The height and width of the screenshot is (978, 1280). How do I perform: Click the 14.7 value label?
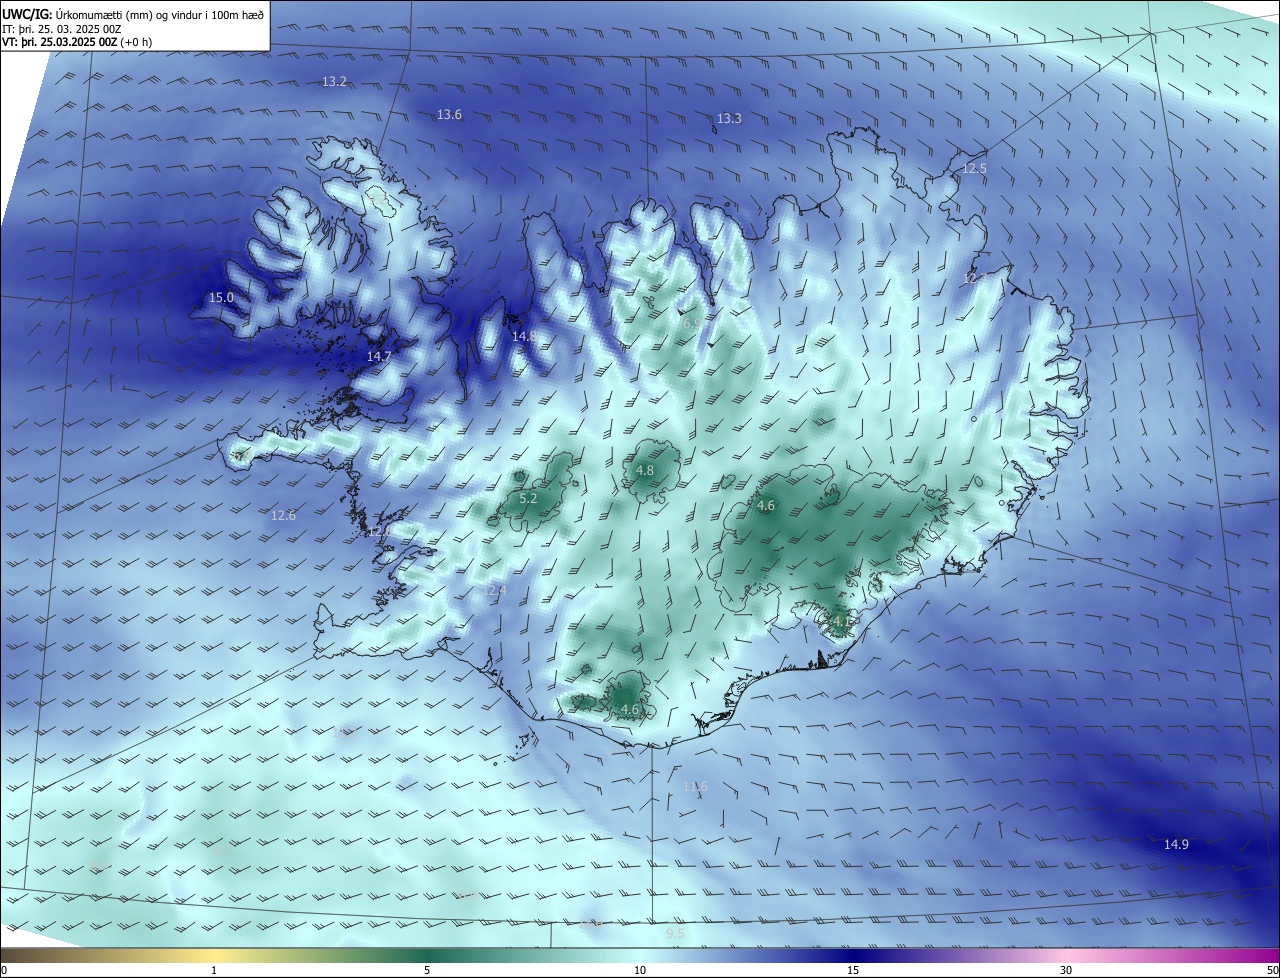coord(379,356)
